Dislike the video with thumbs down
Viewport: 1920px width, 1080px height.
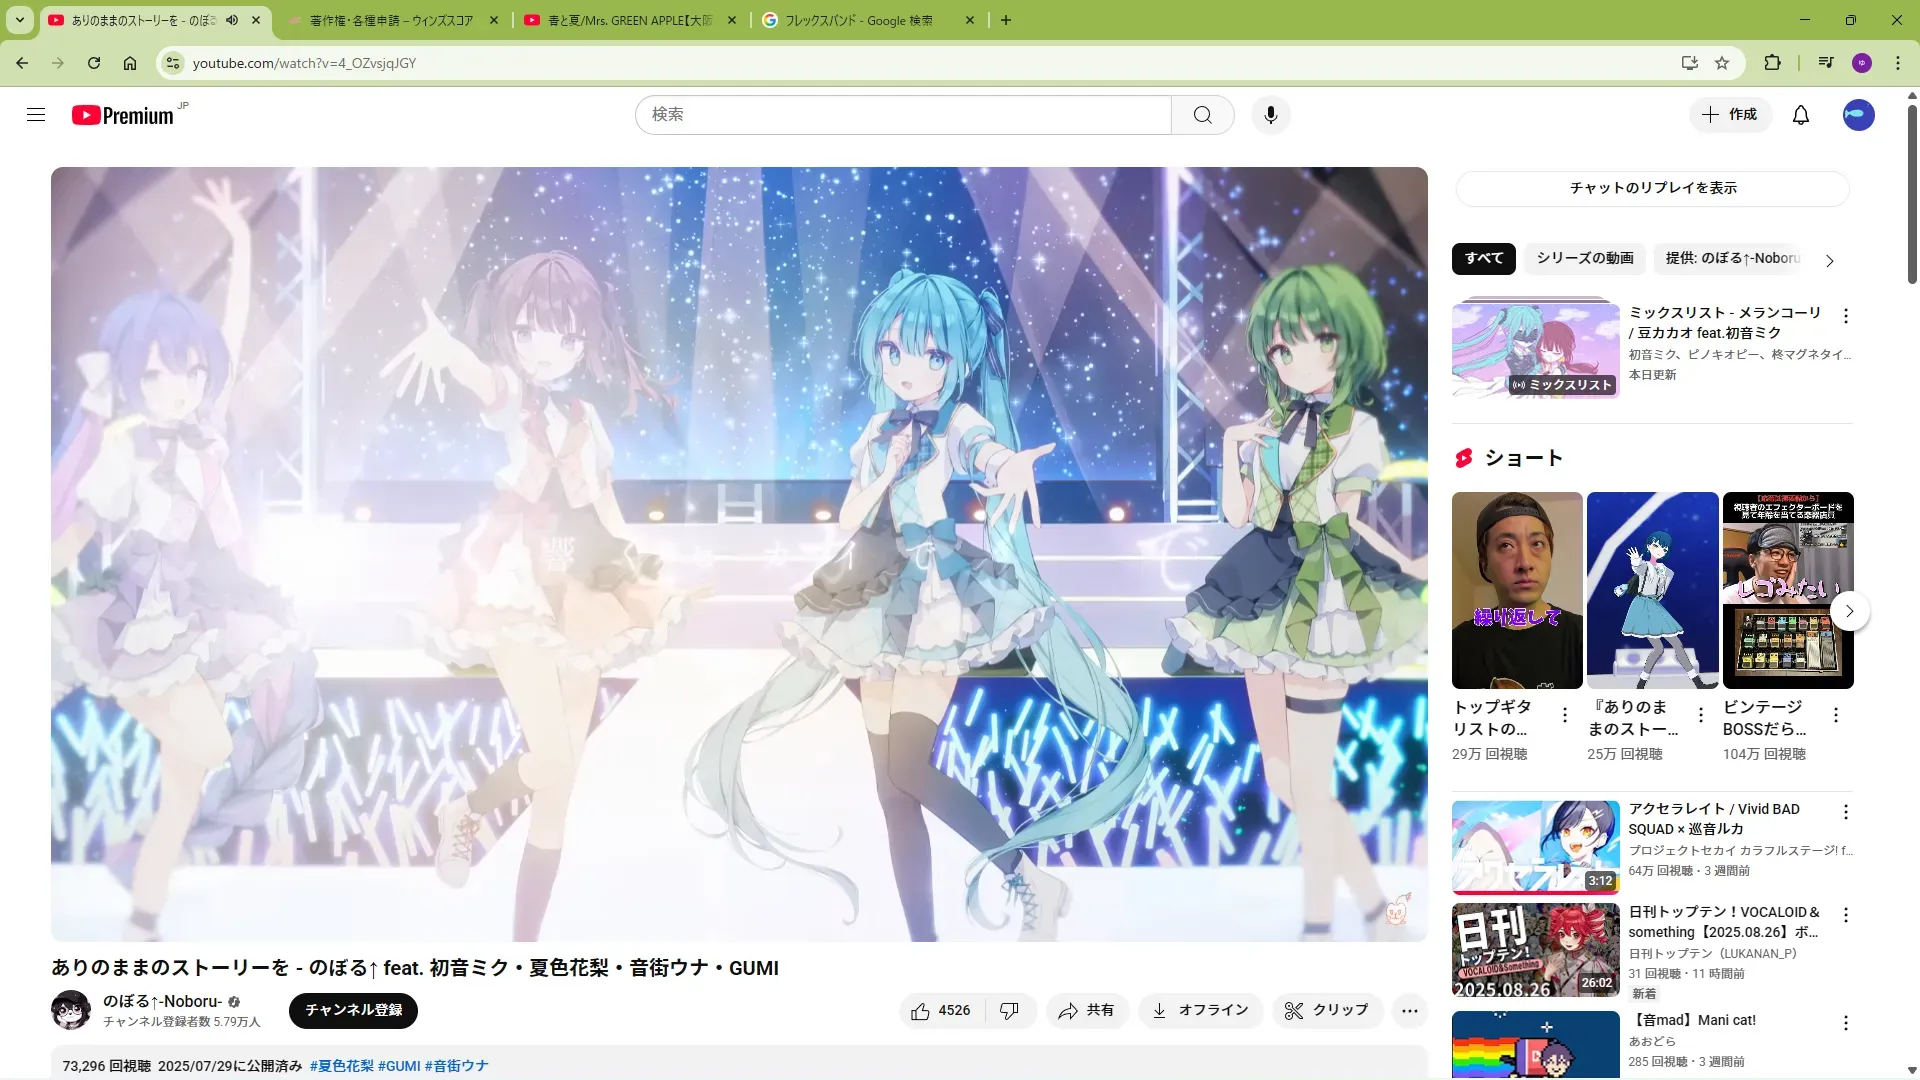[x=1009, y=1011]
